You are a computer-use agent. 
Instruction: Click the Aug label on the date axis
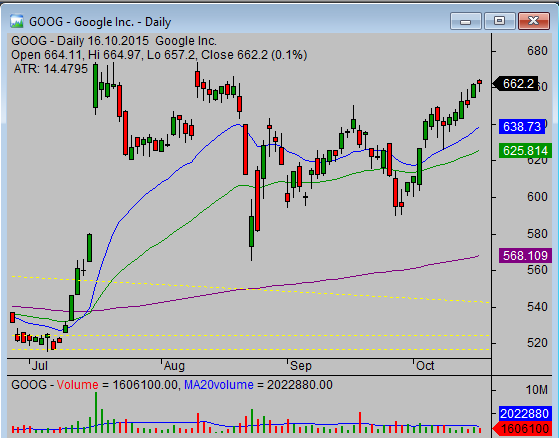pyautogui.click(x=174, y=366)
